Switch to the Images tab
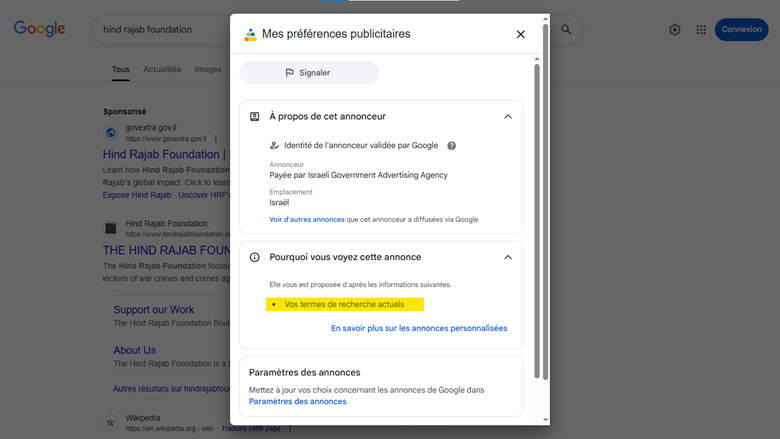This screenshot has height=439, width=780. point(208,70)
